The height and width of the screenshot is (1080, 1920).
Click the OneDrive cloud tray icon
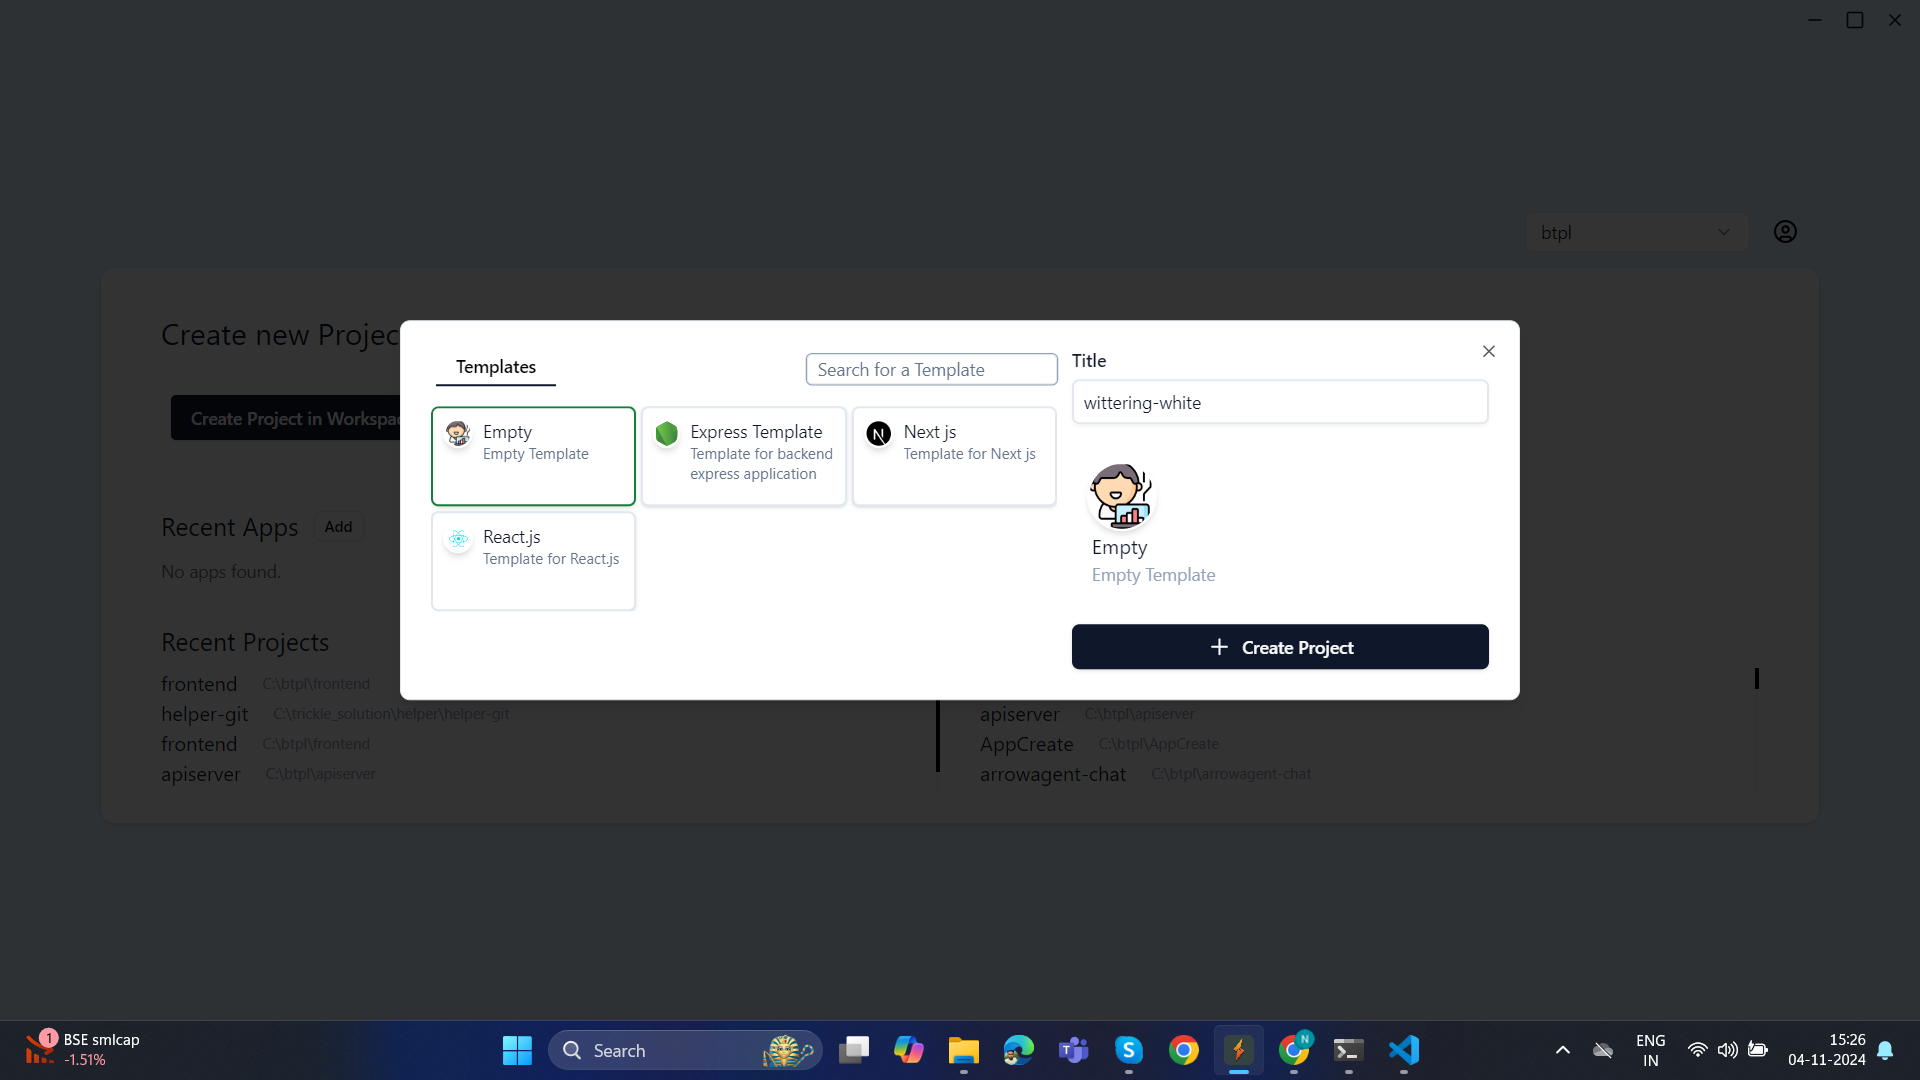[1603, 1050]
